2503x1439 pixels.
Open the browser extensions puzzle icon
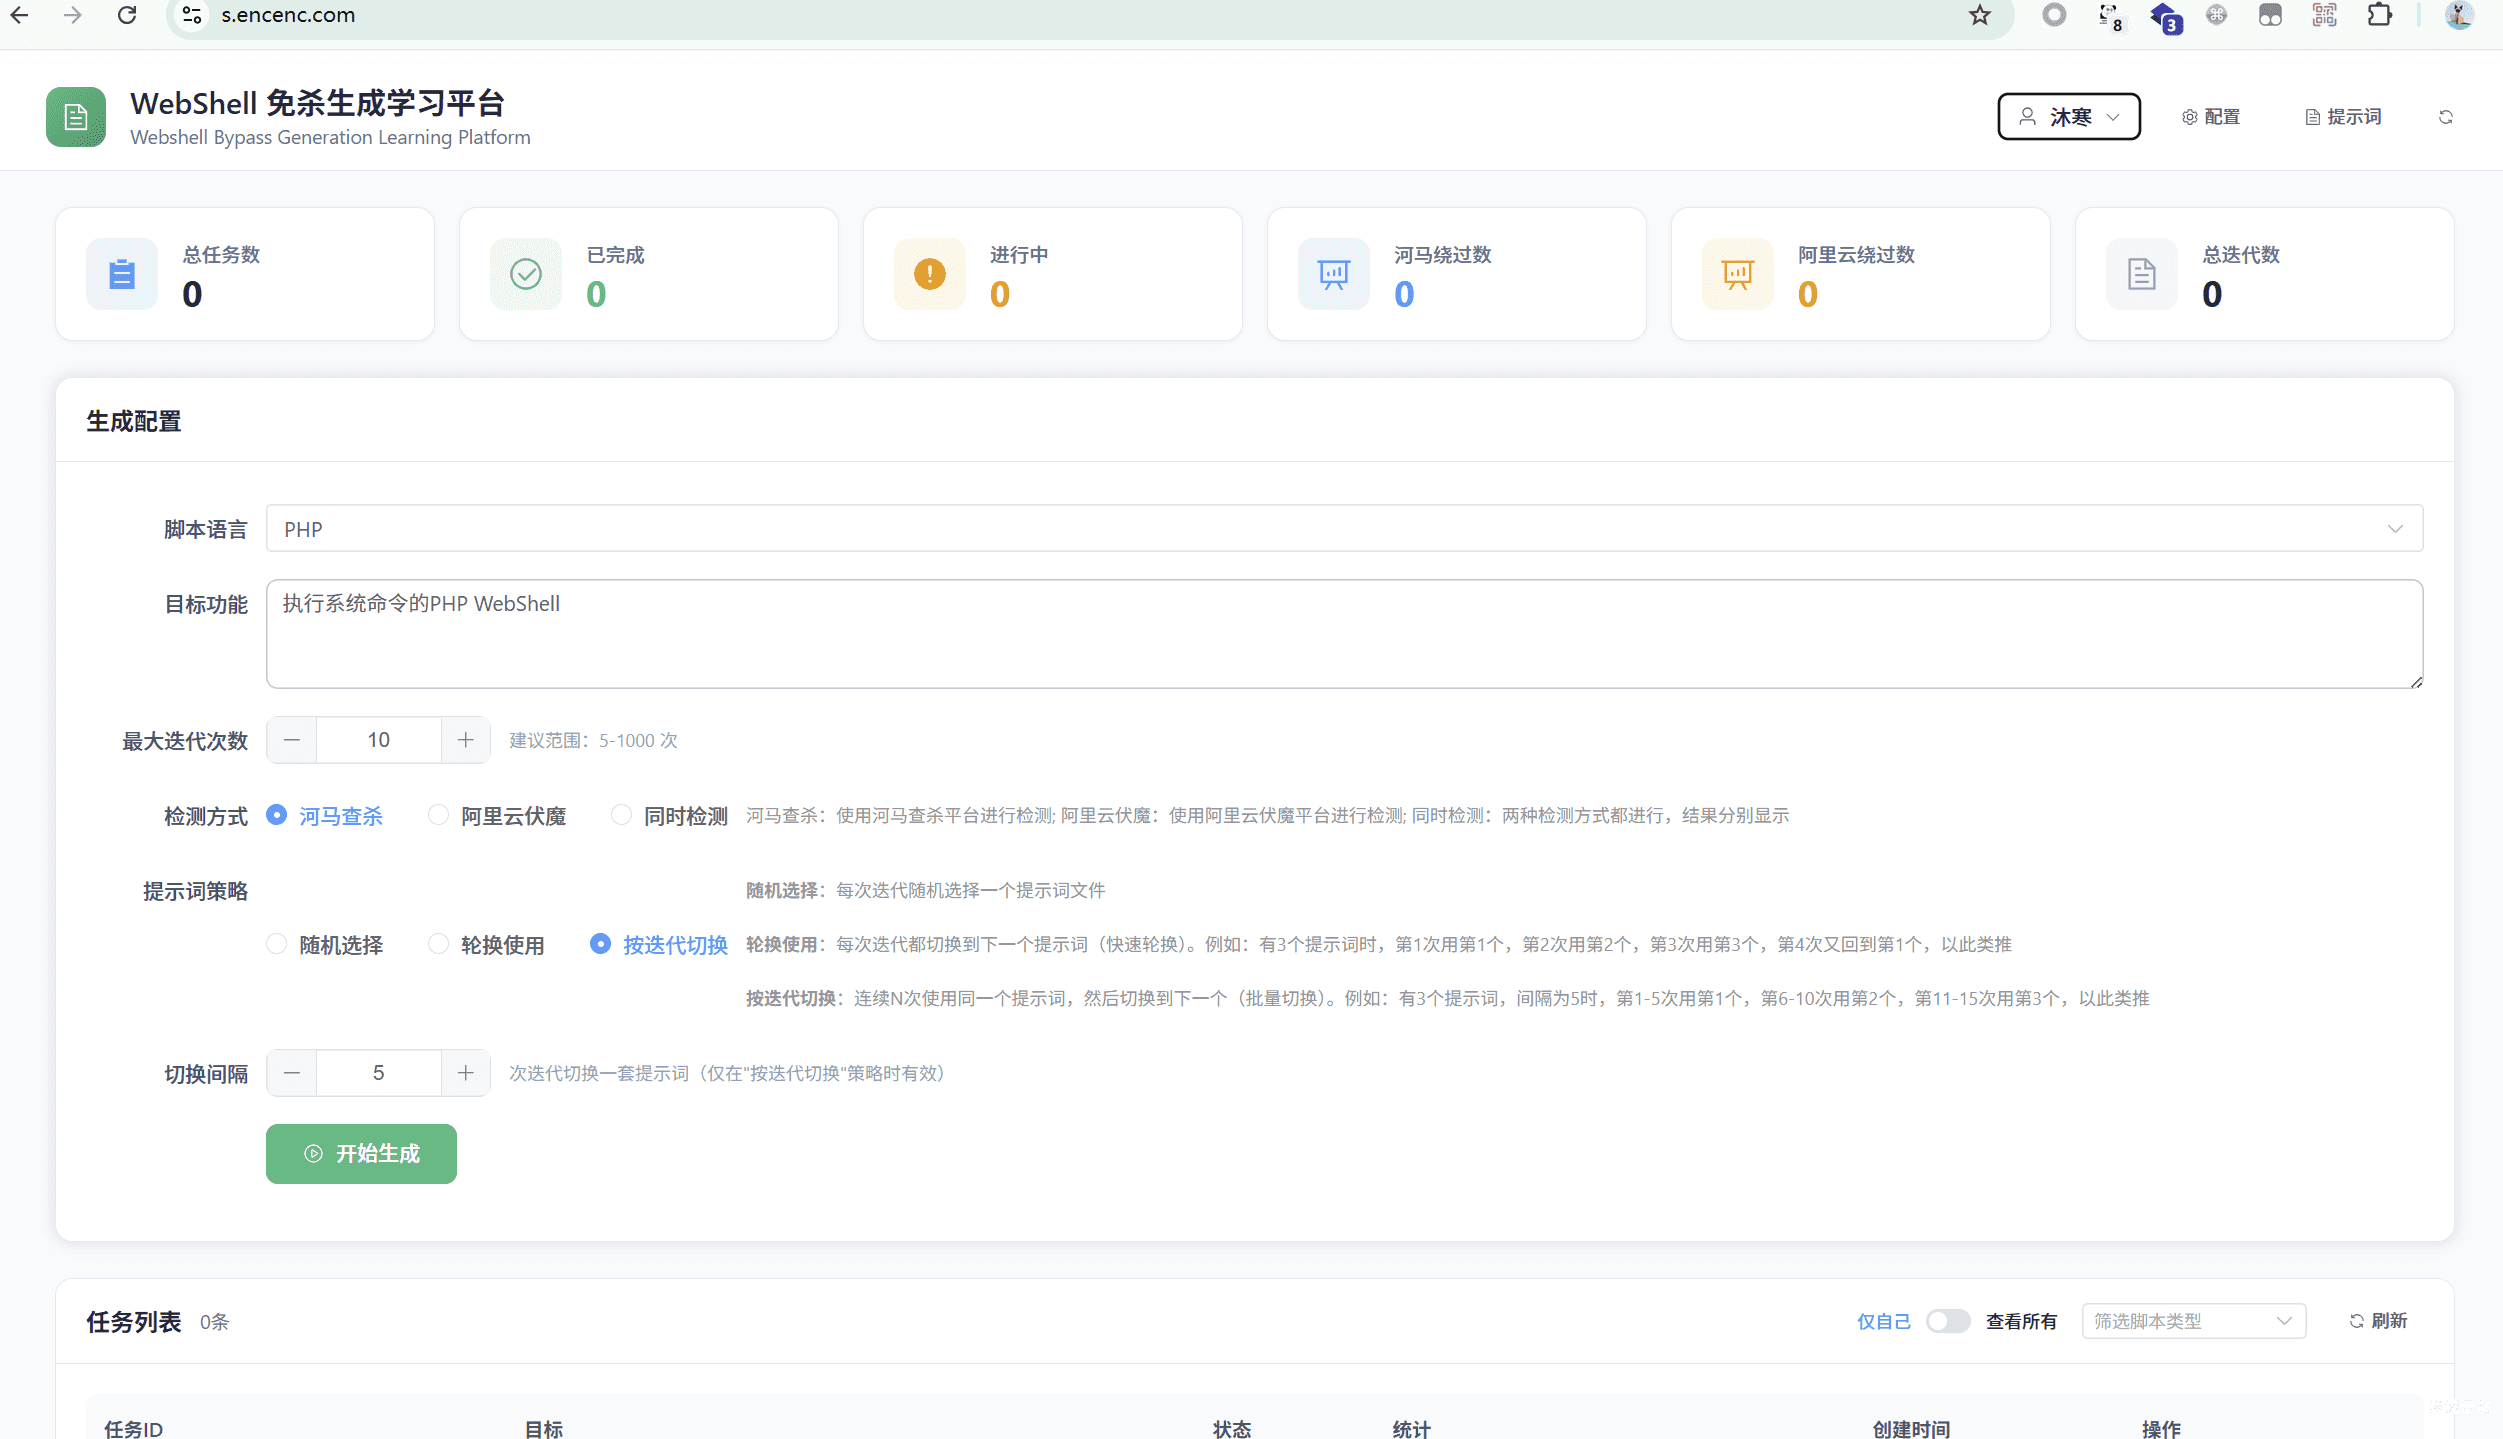[x=2378, y=15]
